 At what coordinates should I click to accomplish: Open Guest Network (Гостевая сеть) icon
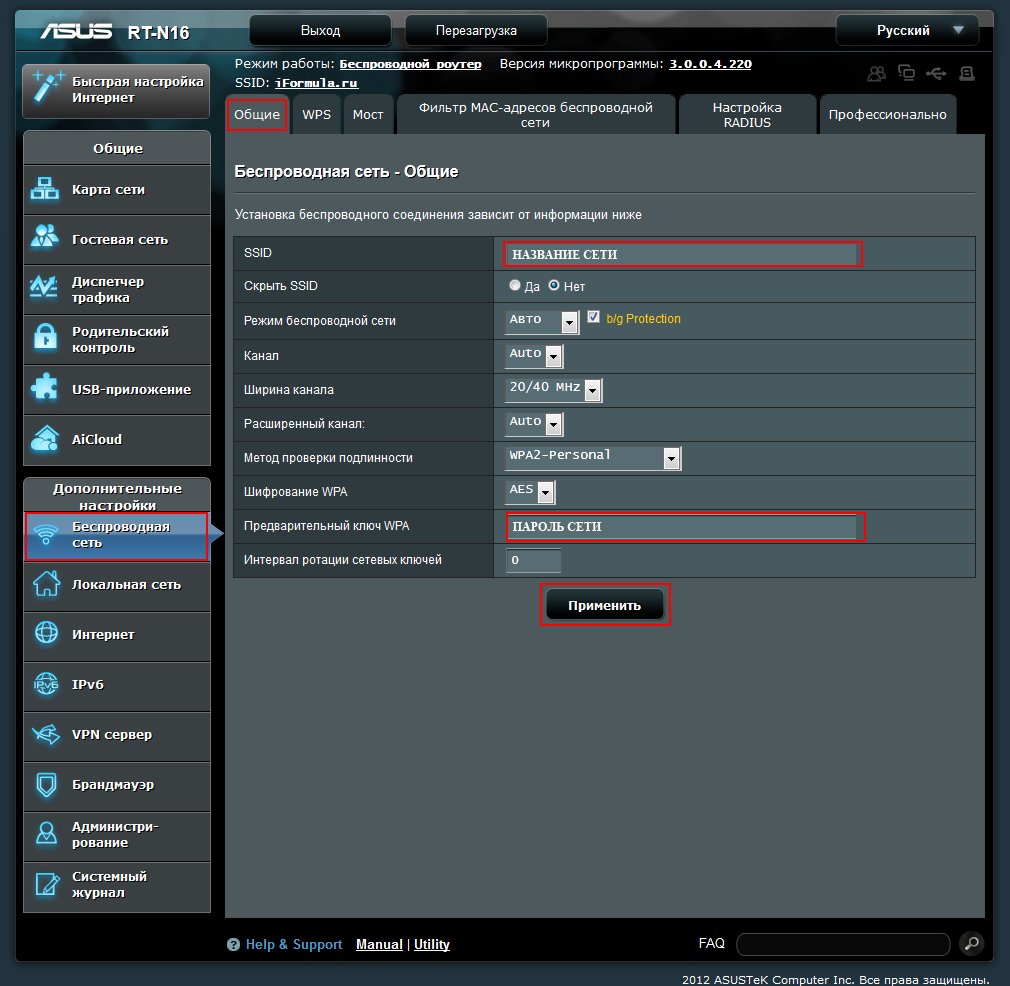(46, 239)
